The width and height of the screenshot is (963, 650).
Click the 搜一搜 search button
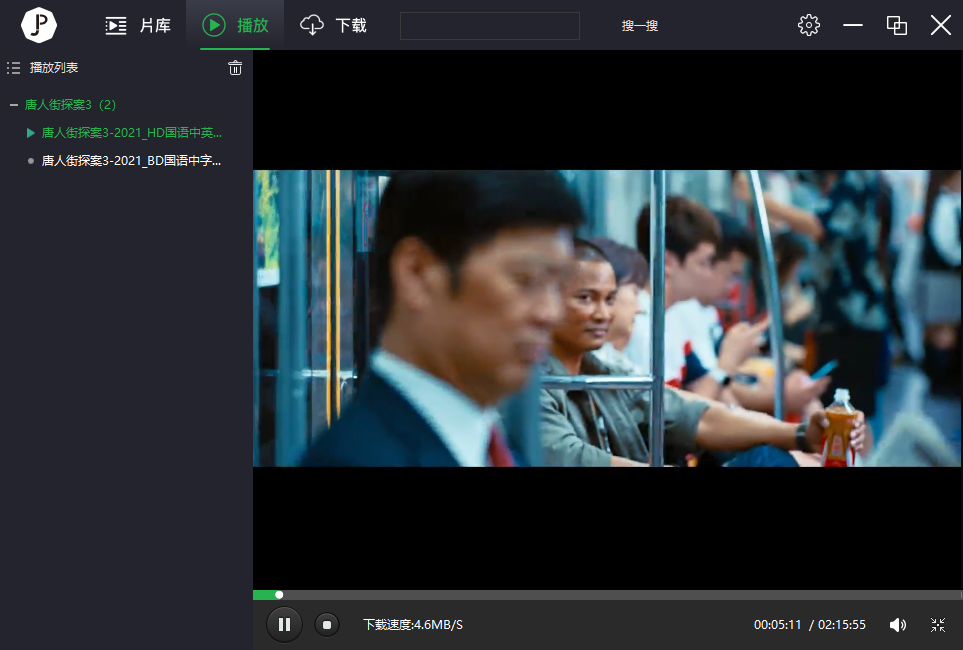coord(639,26)
